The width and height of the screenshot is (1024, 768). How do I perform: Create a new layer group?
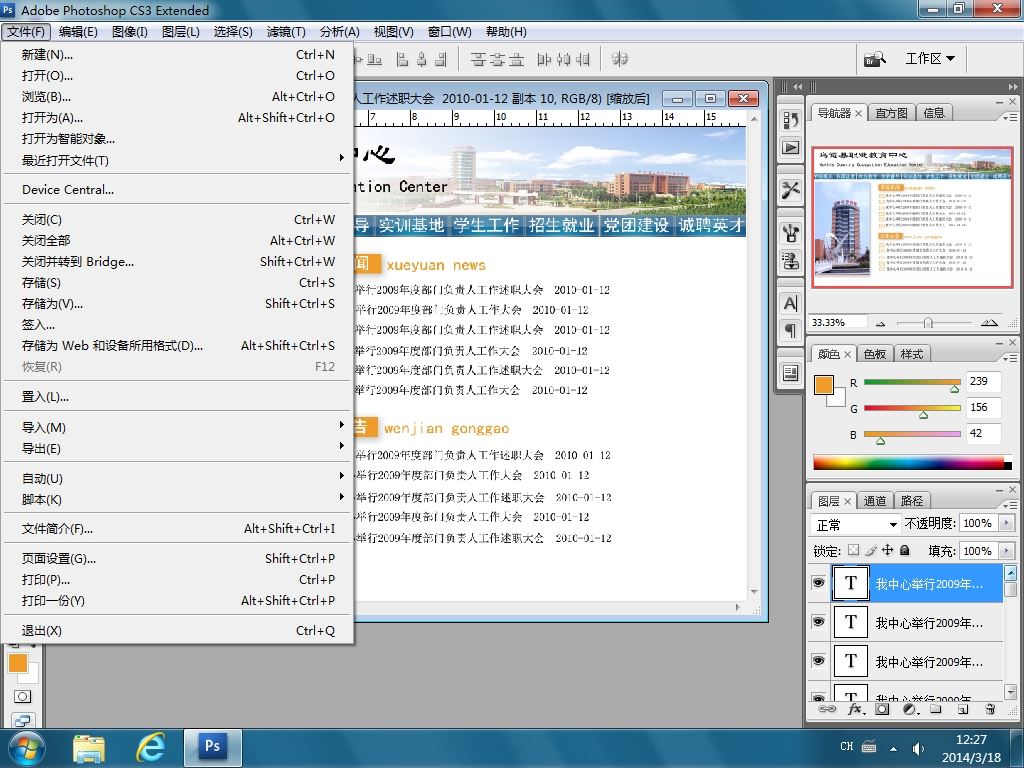936,709
